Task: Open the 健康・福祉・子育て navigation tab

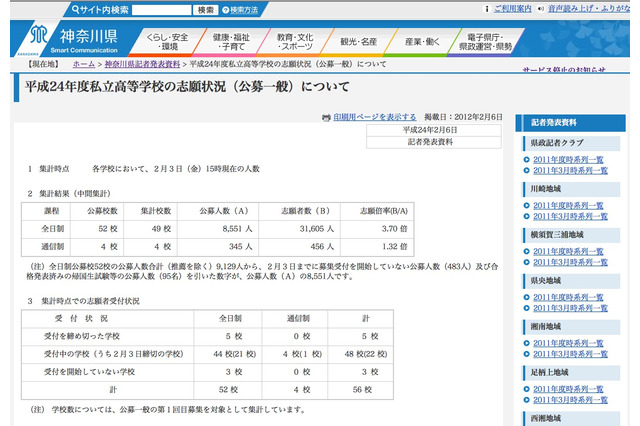Action: tap(231, 42)
